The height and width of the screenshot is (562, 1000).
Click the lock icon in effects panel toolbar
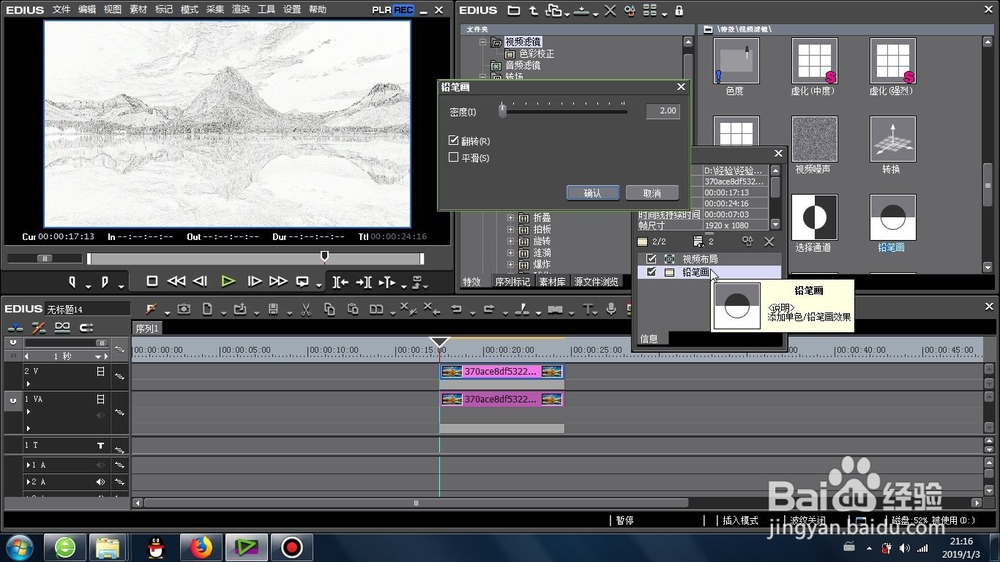679,11
